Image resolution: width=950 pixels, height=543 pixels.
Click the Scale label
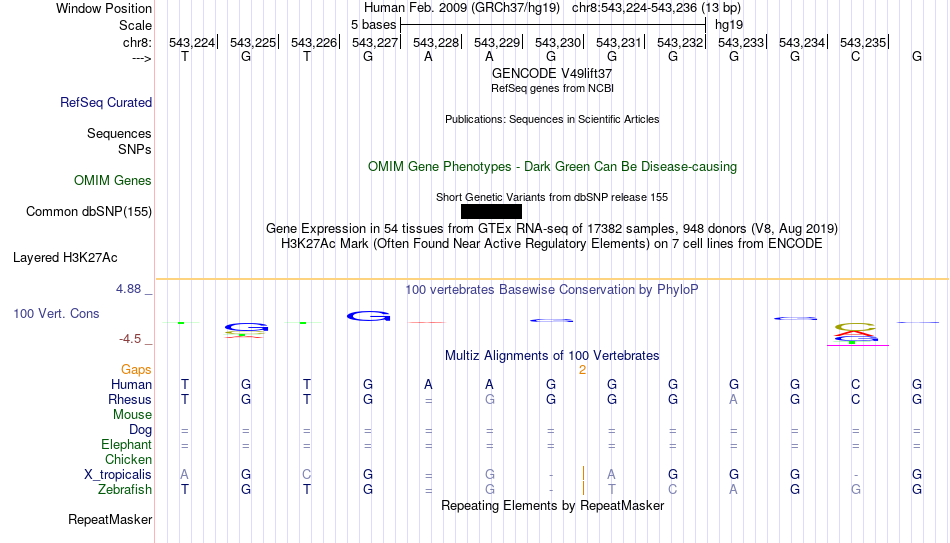click(136, 25)
